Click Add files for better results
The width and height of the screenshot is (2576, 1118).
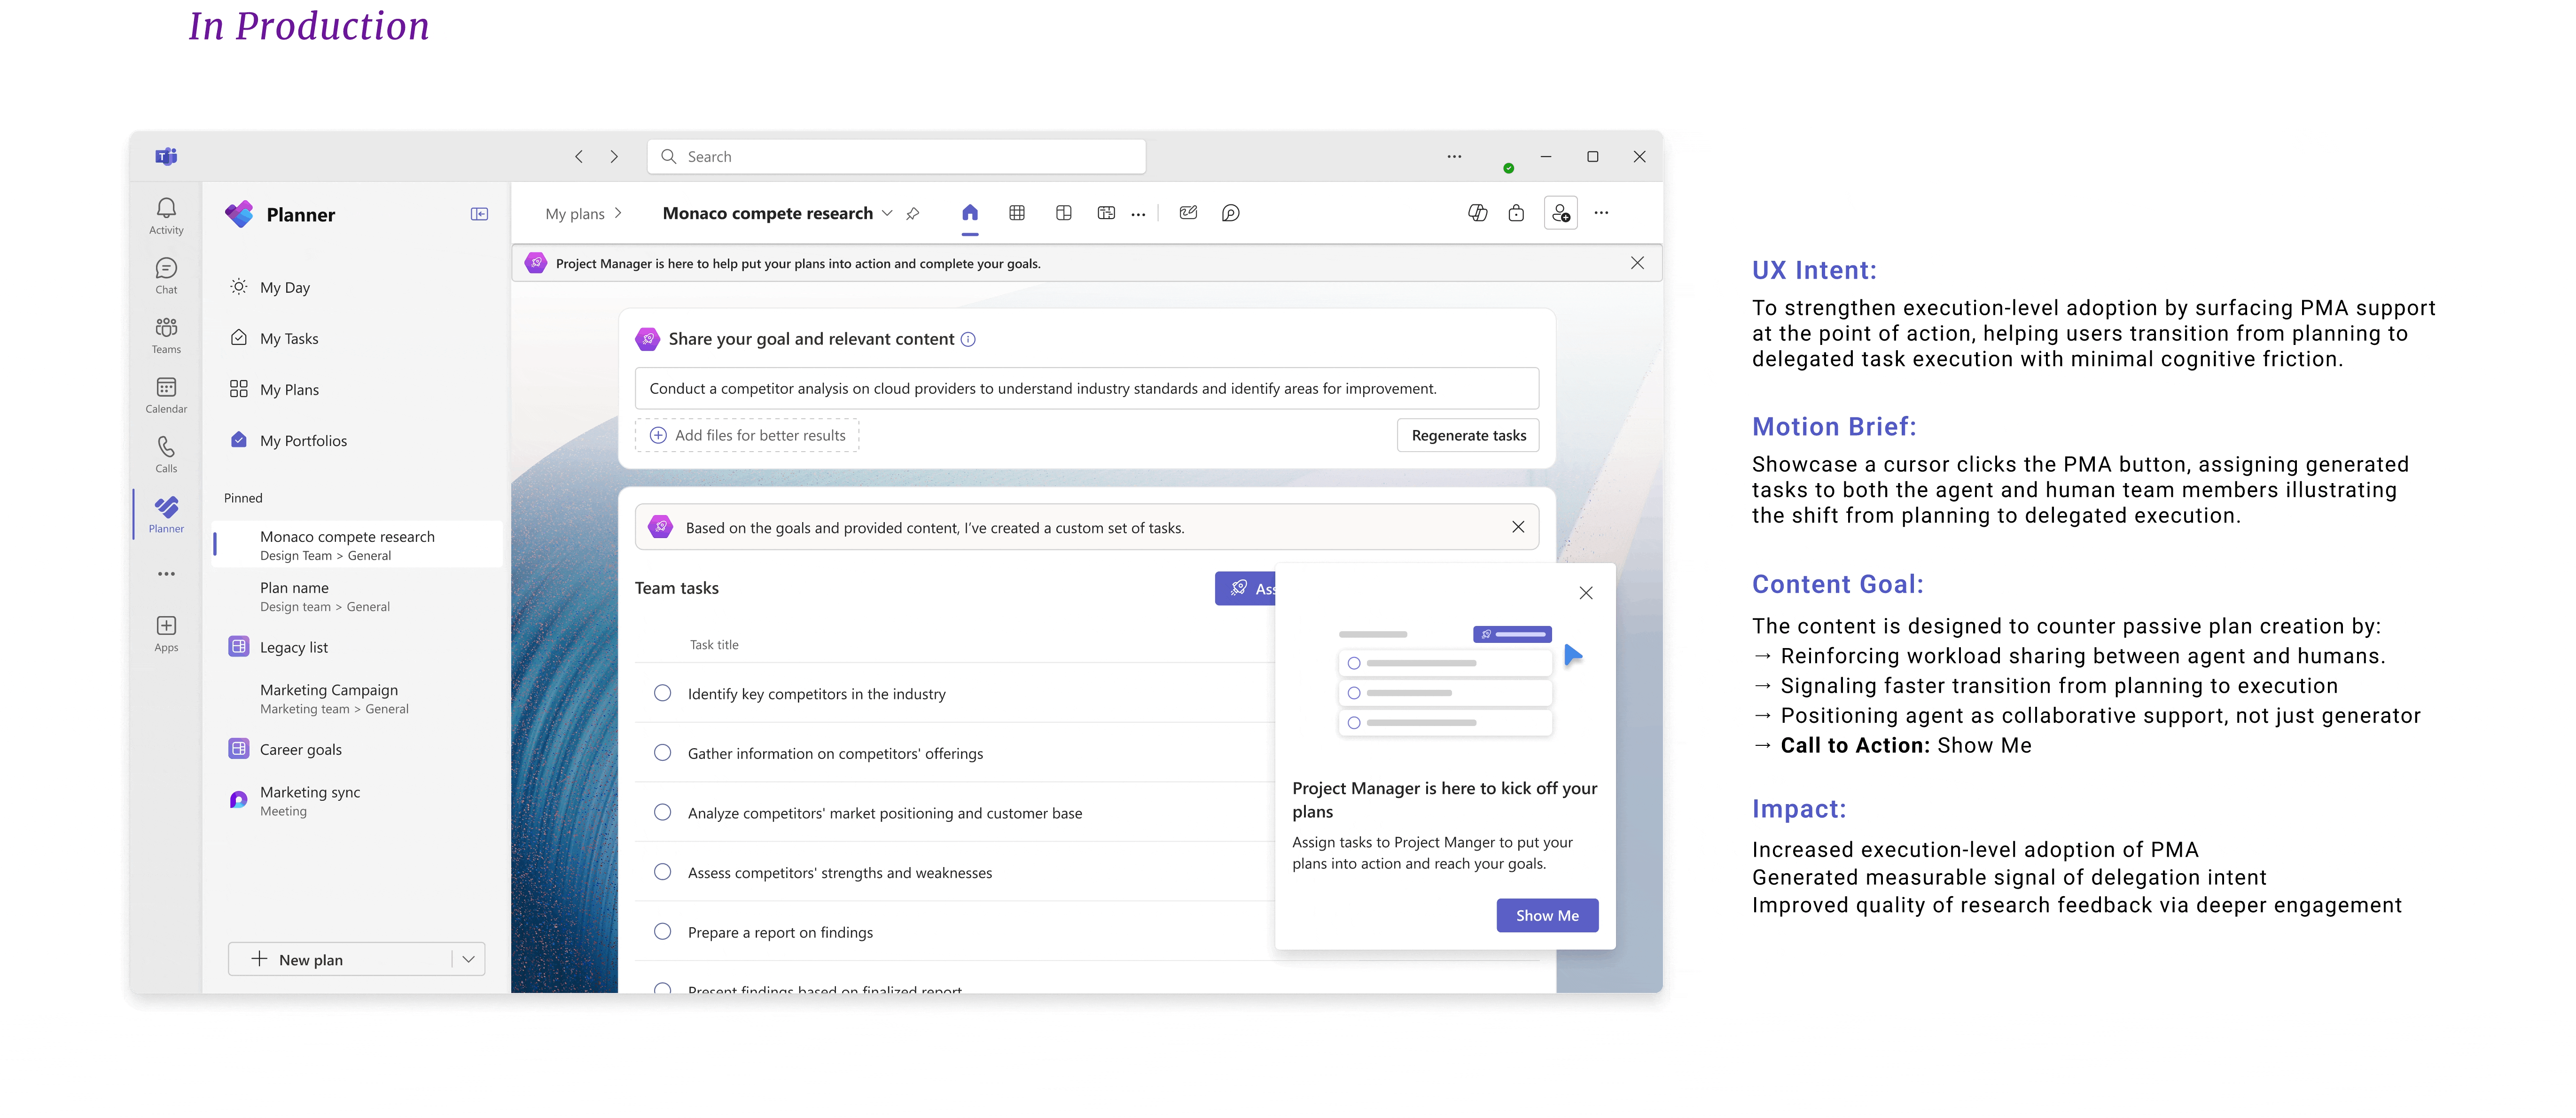[747, 435]
